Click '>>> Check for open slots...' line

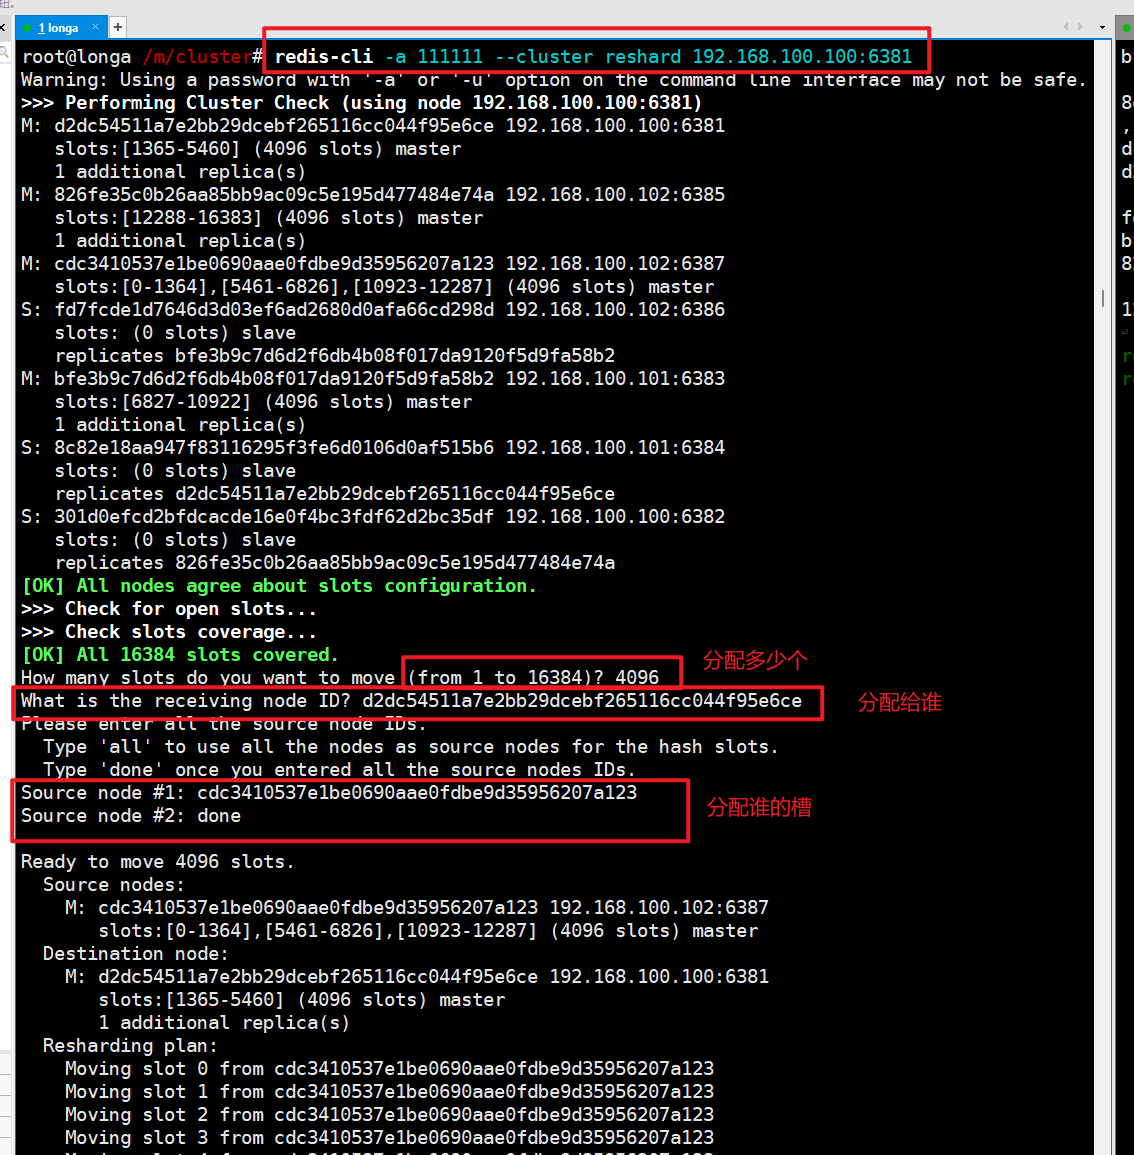tap(169, 608)
